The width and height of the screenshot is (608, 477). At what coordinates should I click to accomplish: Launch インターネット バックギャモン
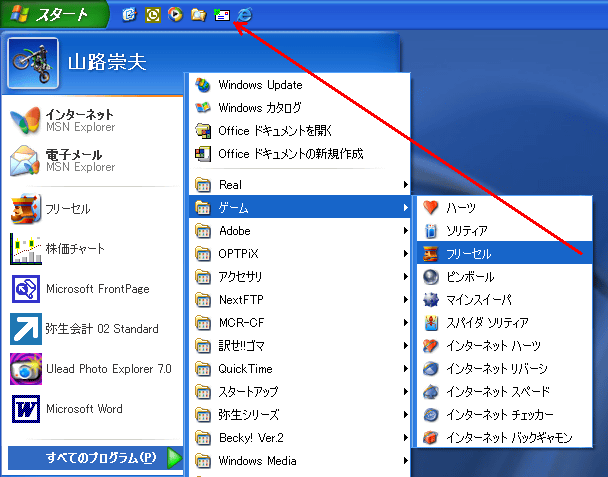pyautogui.click(x=504, y=437)
